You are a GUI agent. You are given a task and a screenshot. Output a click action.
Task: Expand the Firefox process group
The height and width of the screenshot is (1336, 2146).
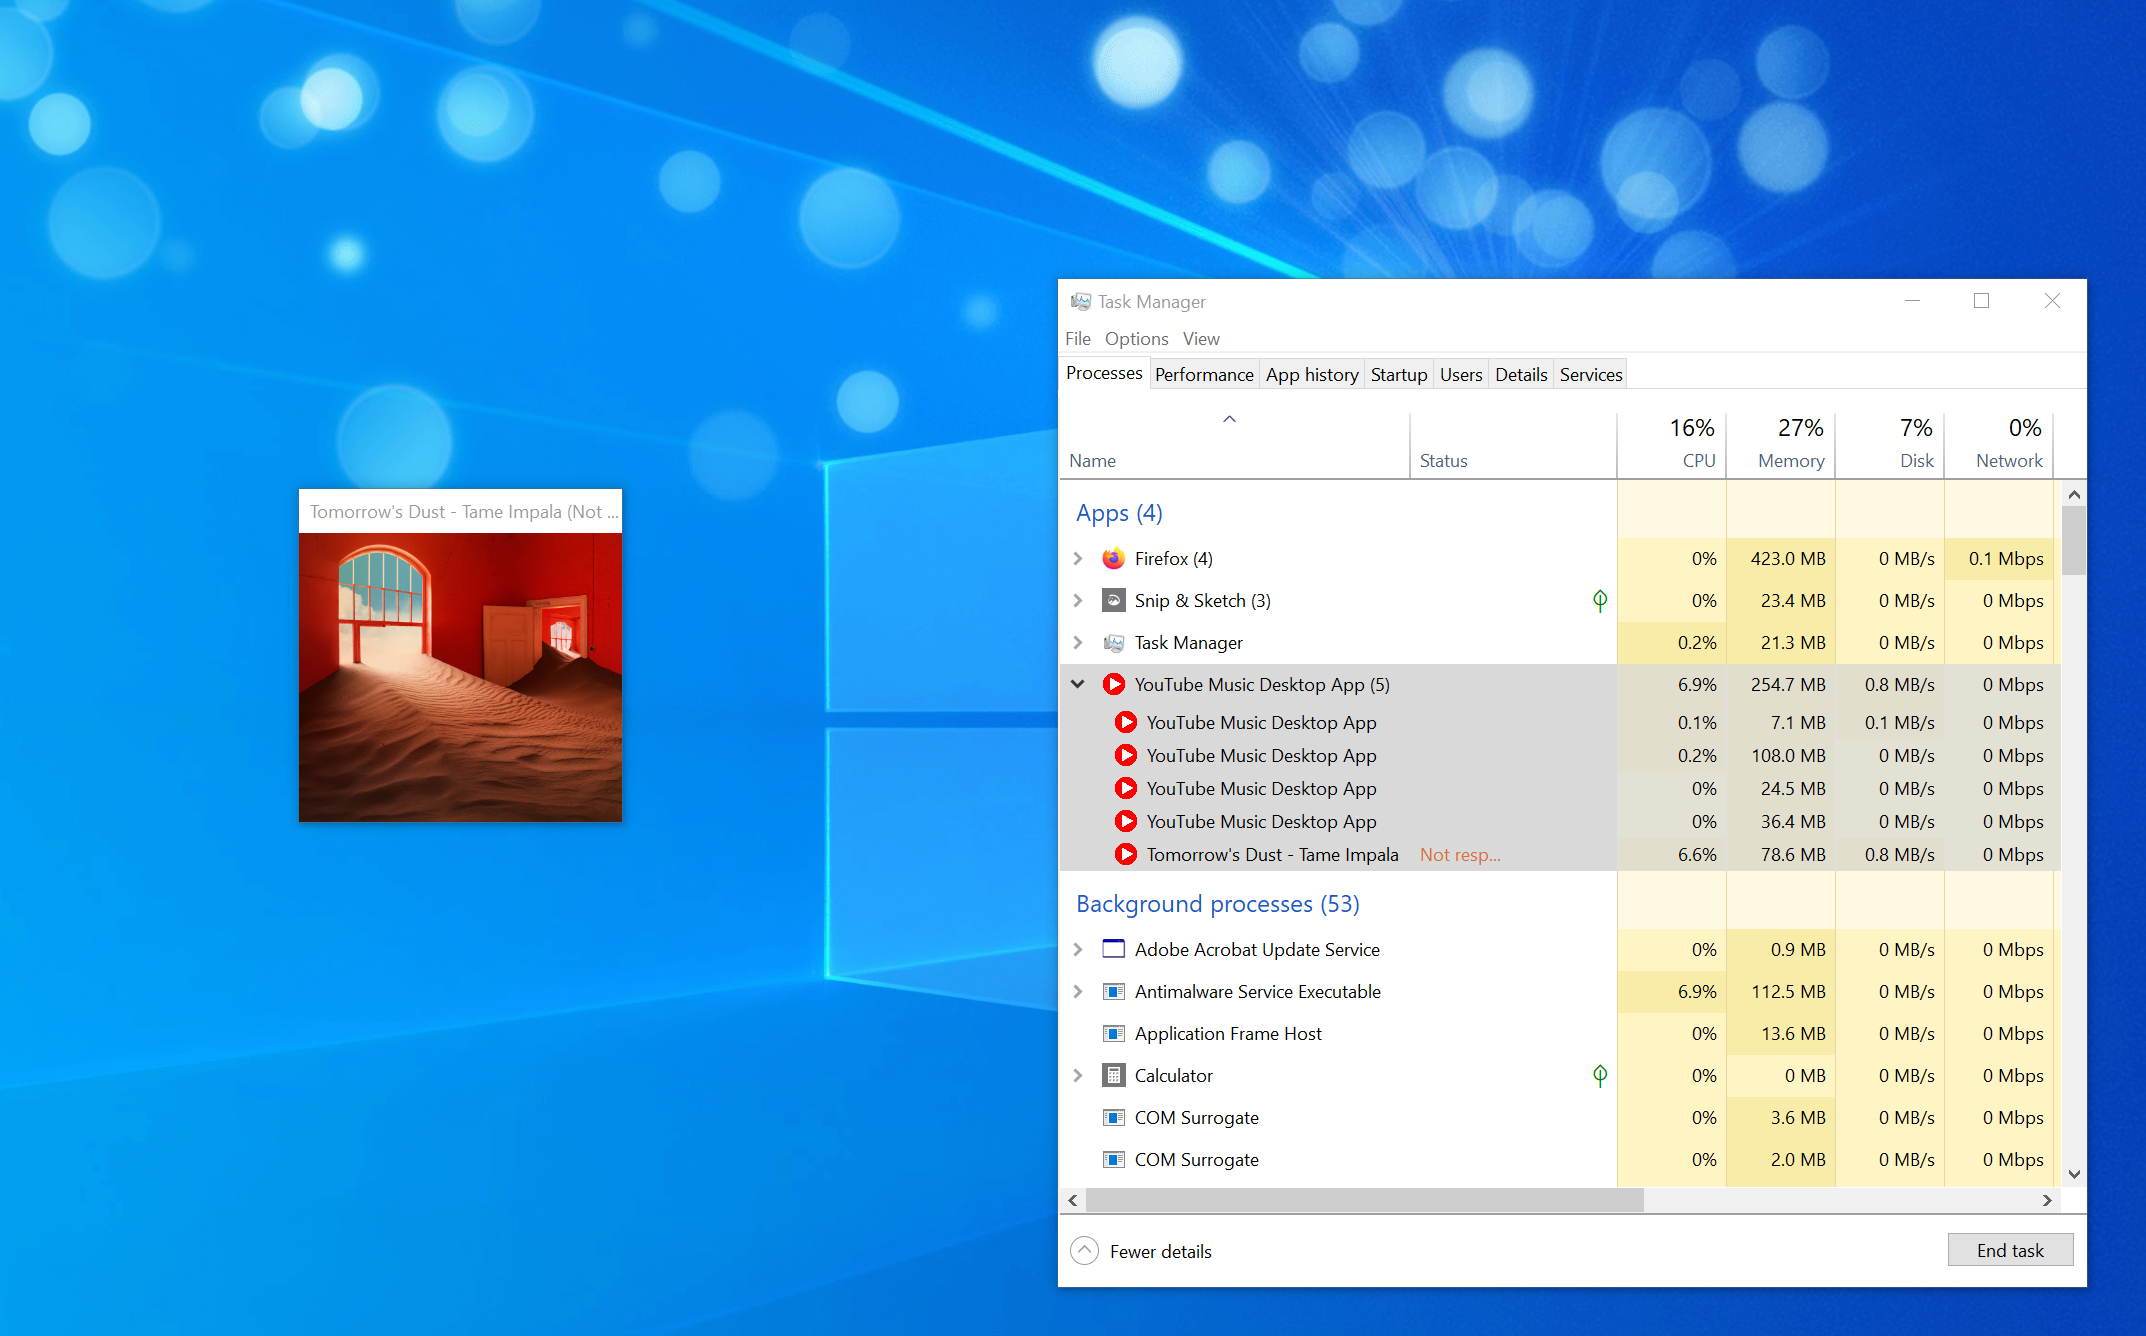(1078, 558)
